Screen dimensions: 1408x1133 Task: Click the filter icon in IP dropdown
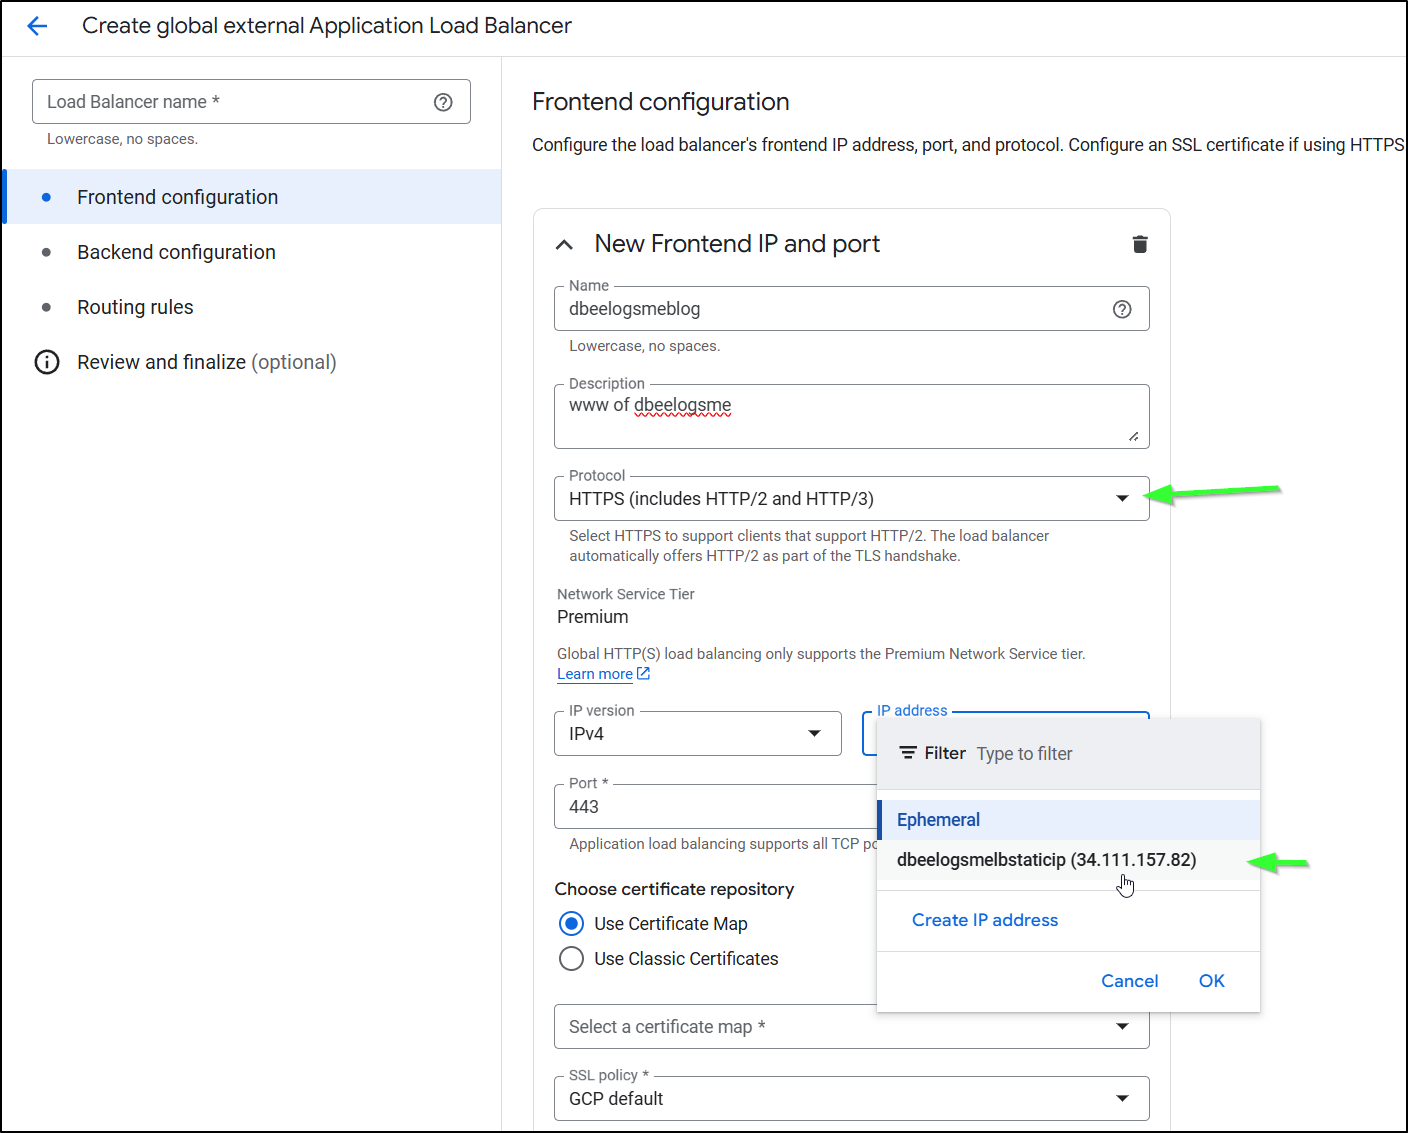(x=908, y=753)
